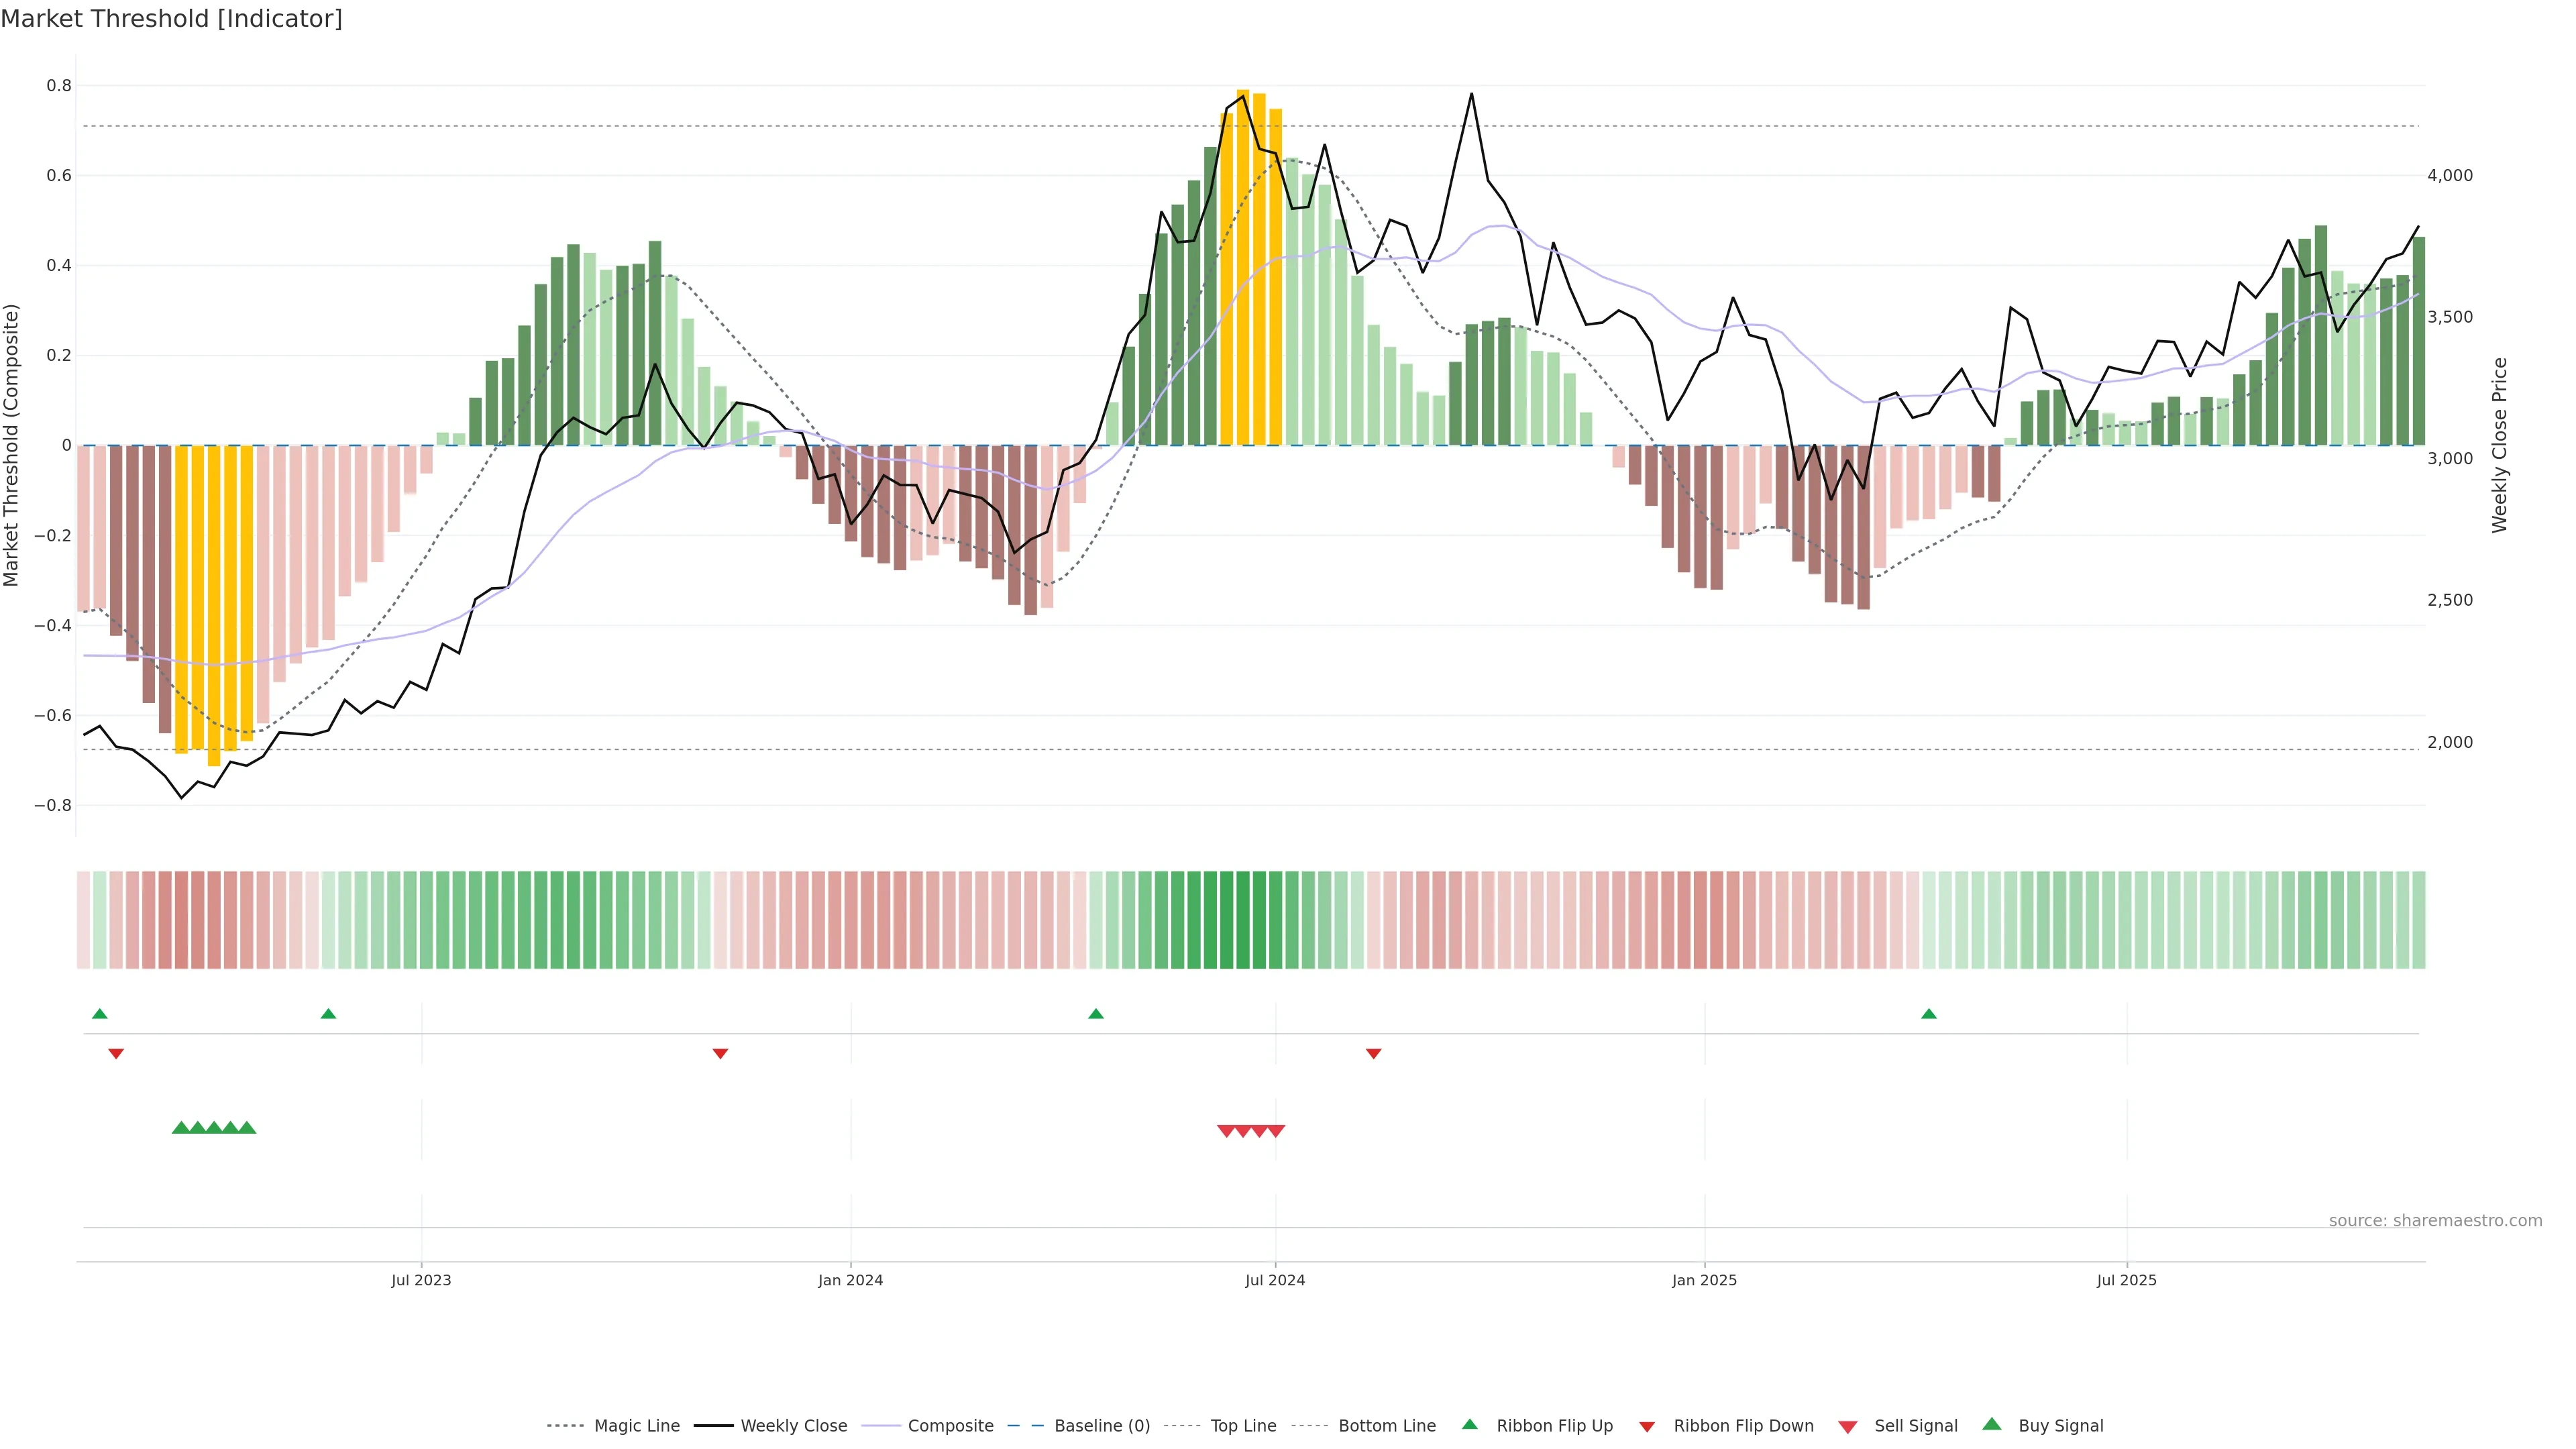Click the leftmost green Buy Signal triangle
Viewport: 2576px width, 1449px height.
pos(181,1128)
